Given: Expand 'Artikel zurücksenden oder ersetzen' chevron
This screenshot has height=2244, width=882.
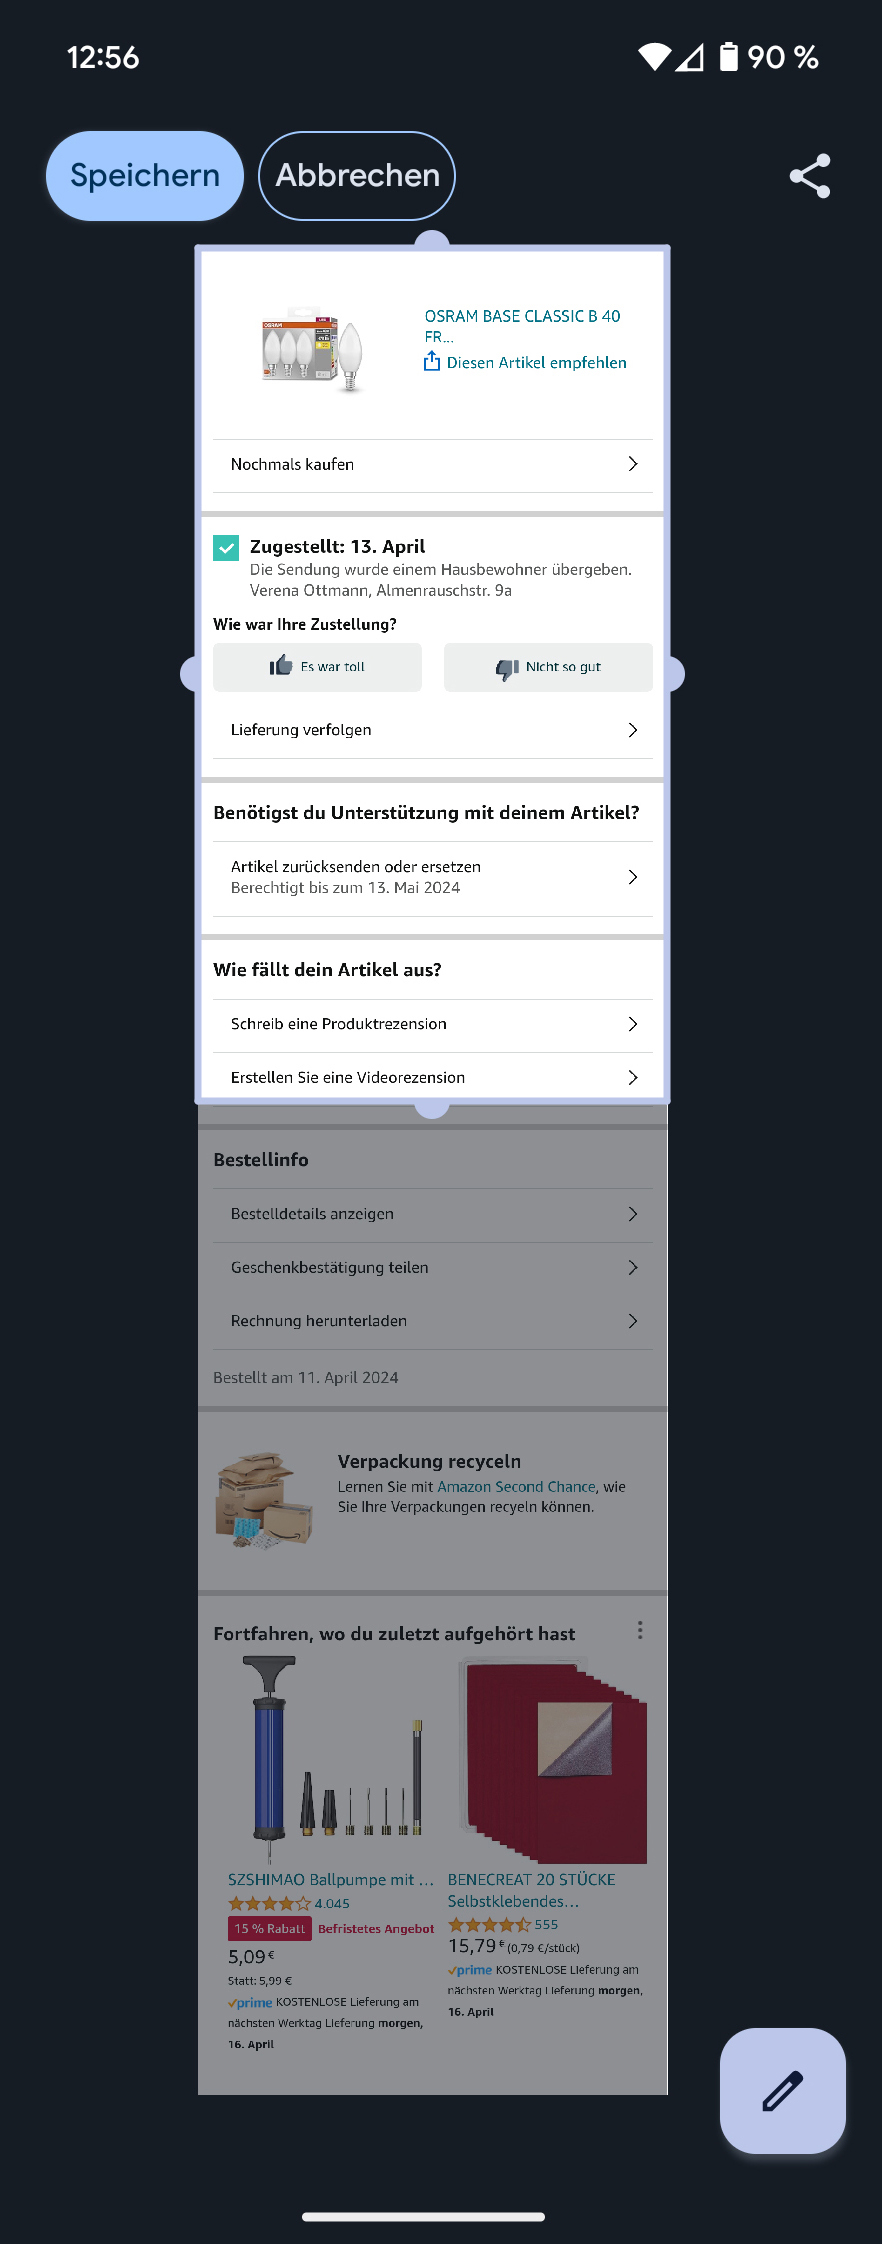Looking at the screenshot, I should pos(632,877).
